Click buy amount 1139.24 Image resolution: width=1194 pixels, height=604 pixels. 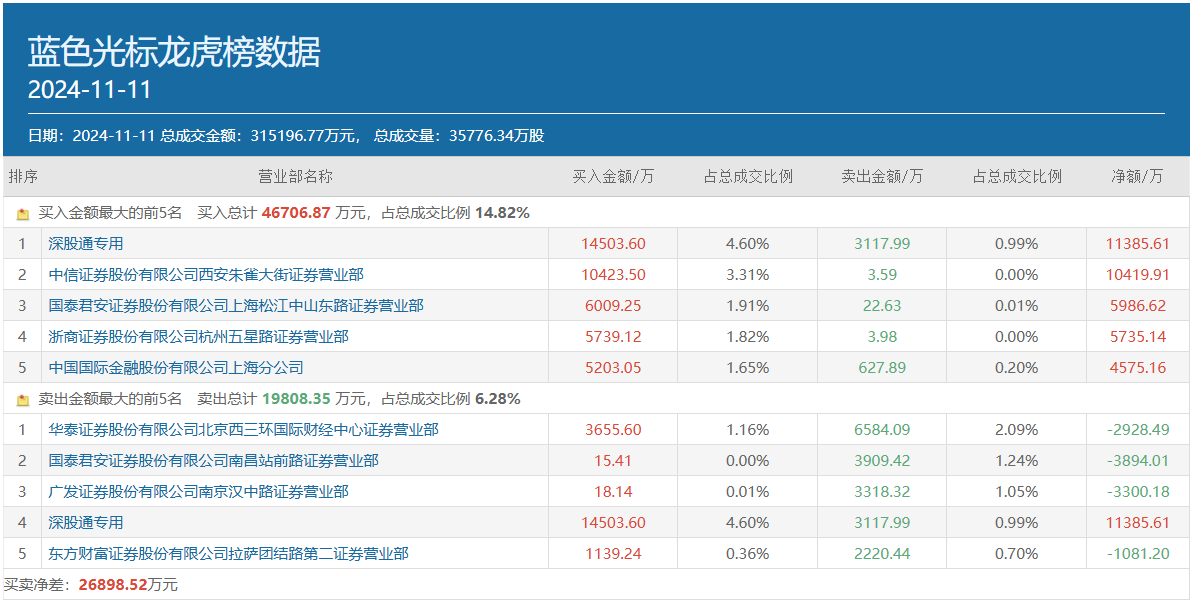[613, 554]
